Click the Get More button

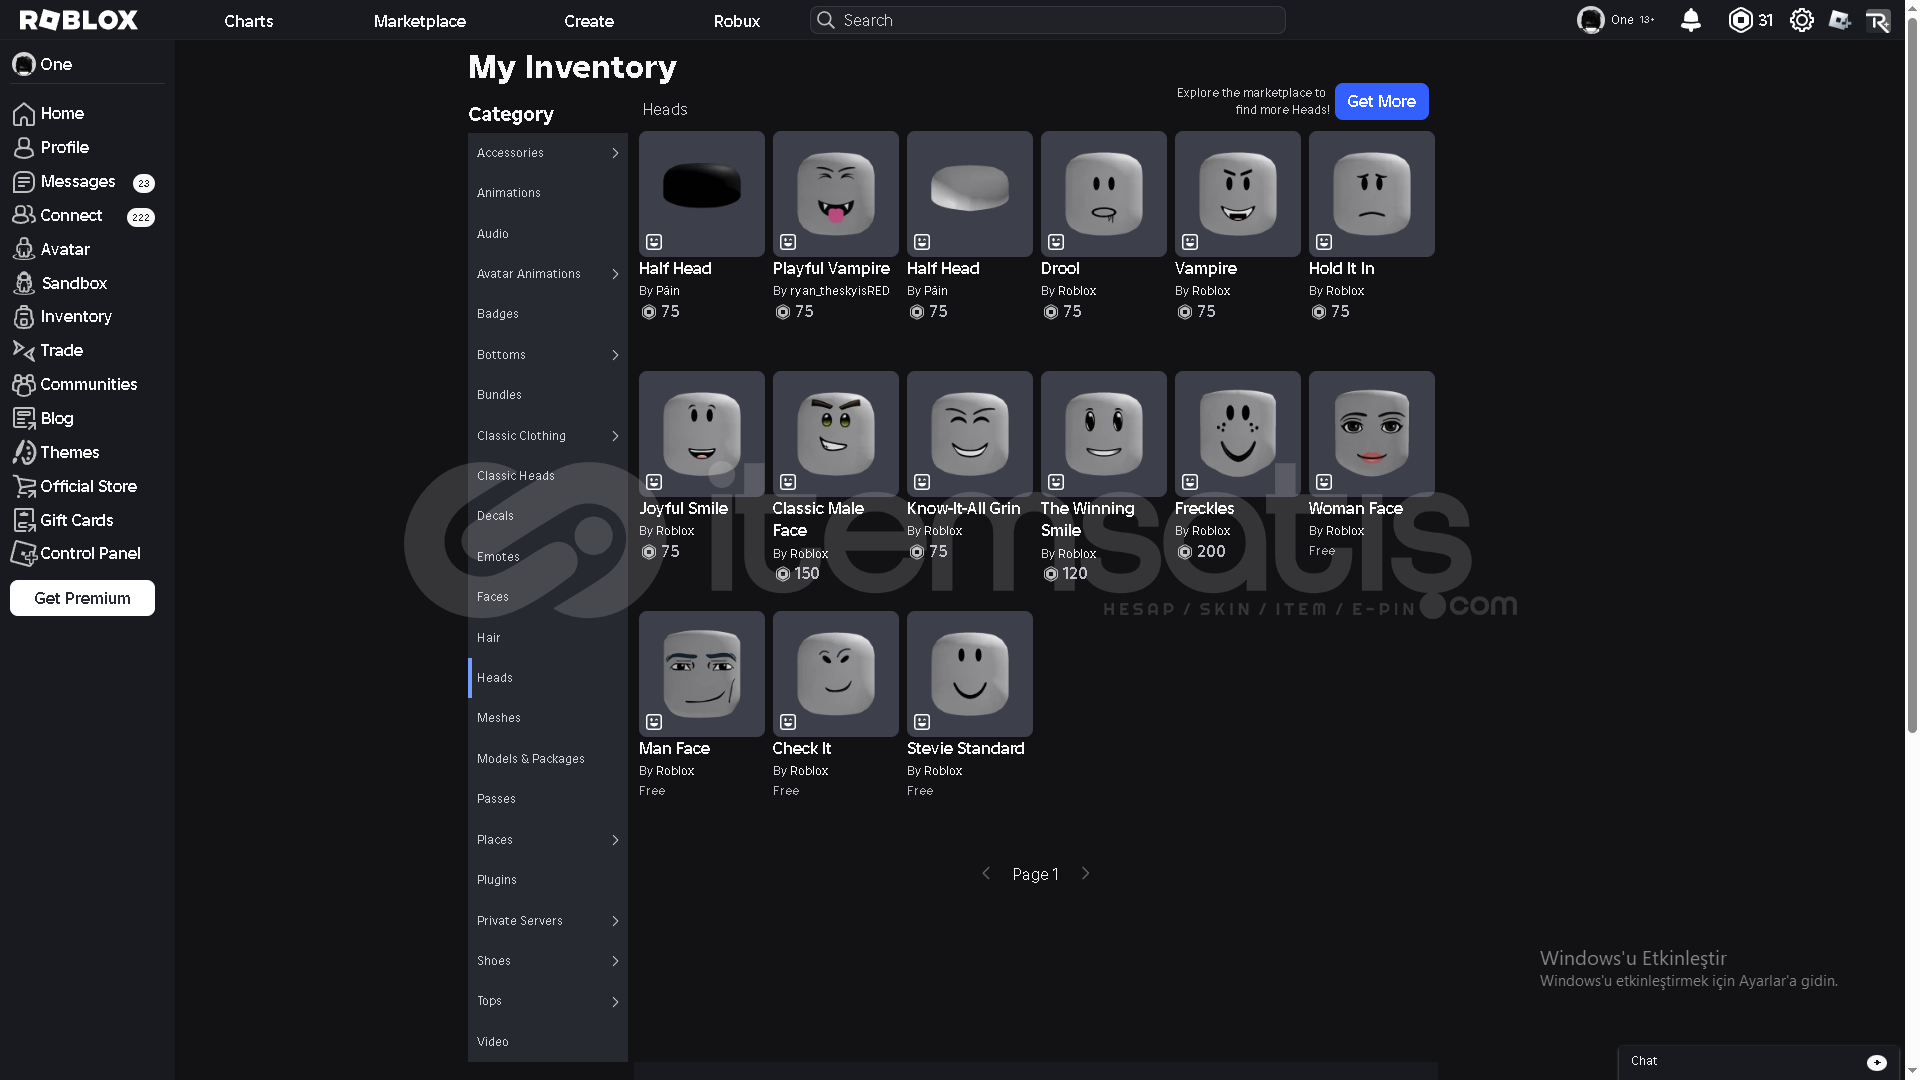pyautogui.click(x=1381, y=101)
